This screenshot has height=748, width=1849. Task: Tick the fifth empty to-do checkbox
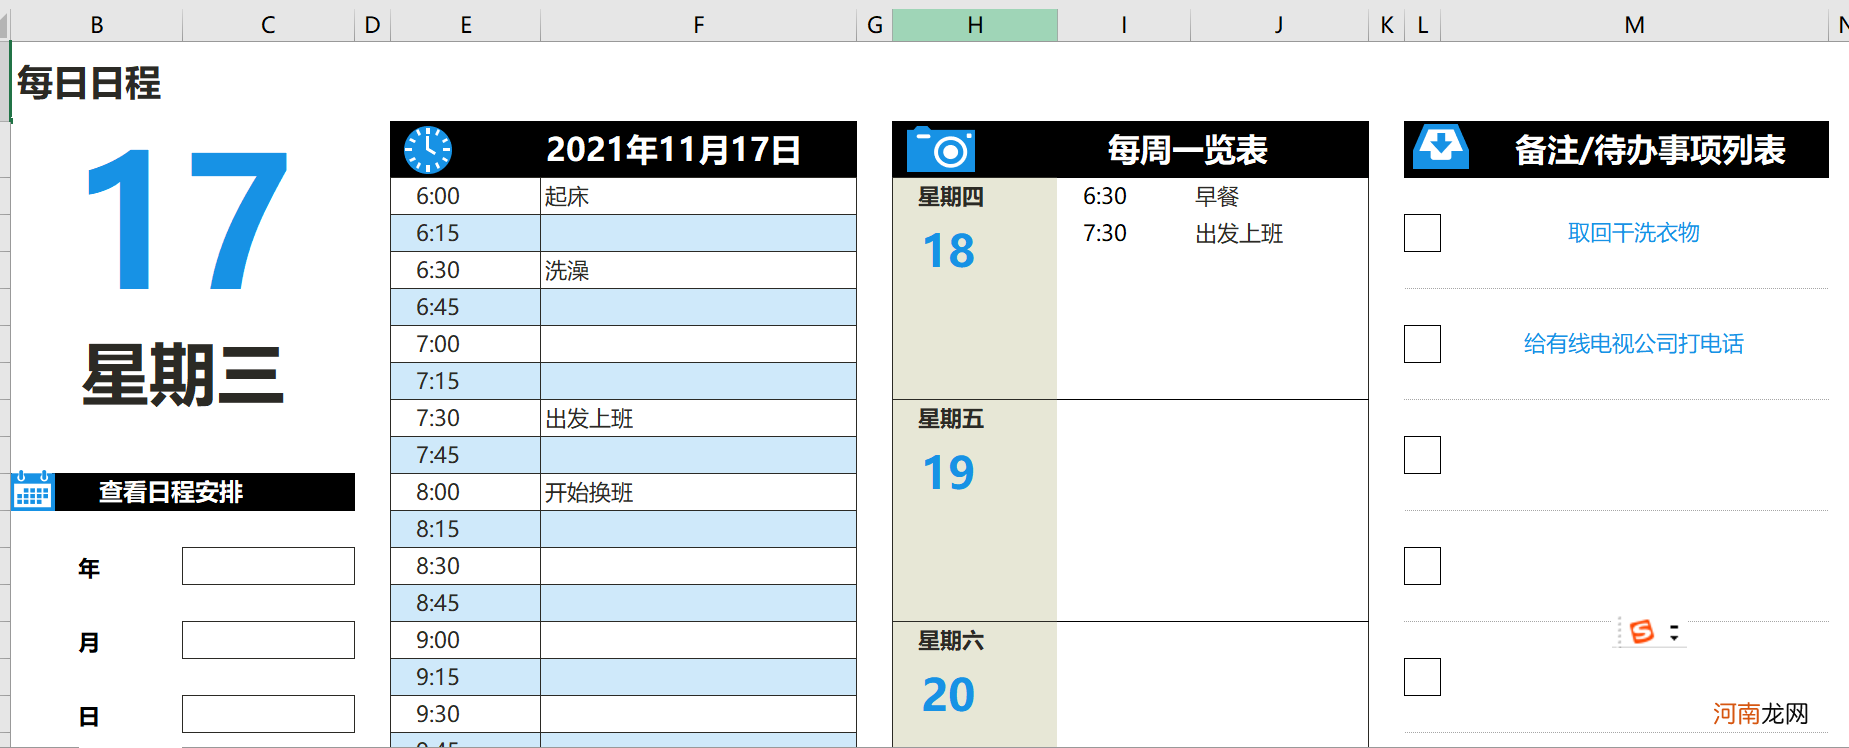[1422, 677]
